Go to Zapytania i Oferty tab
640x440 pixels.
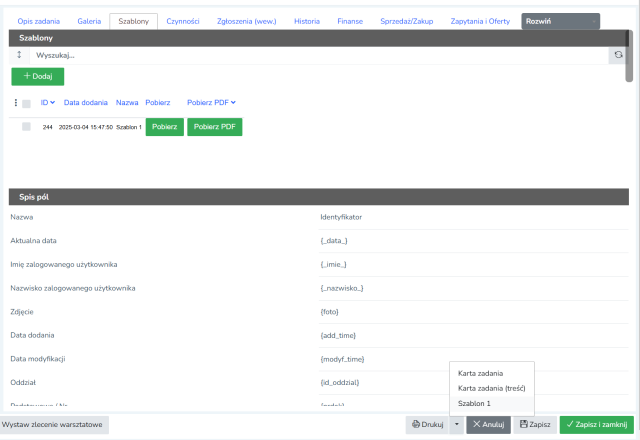(x=480, y=21)
